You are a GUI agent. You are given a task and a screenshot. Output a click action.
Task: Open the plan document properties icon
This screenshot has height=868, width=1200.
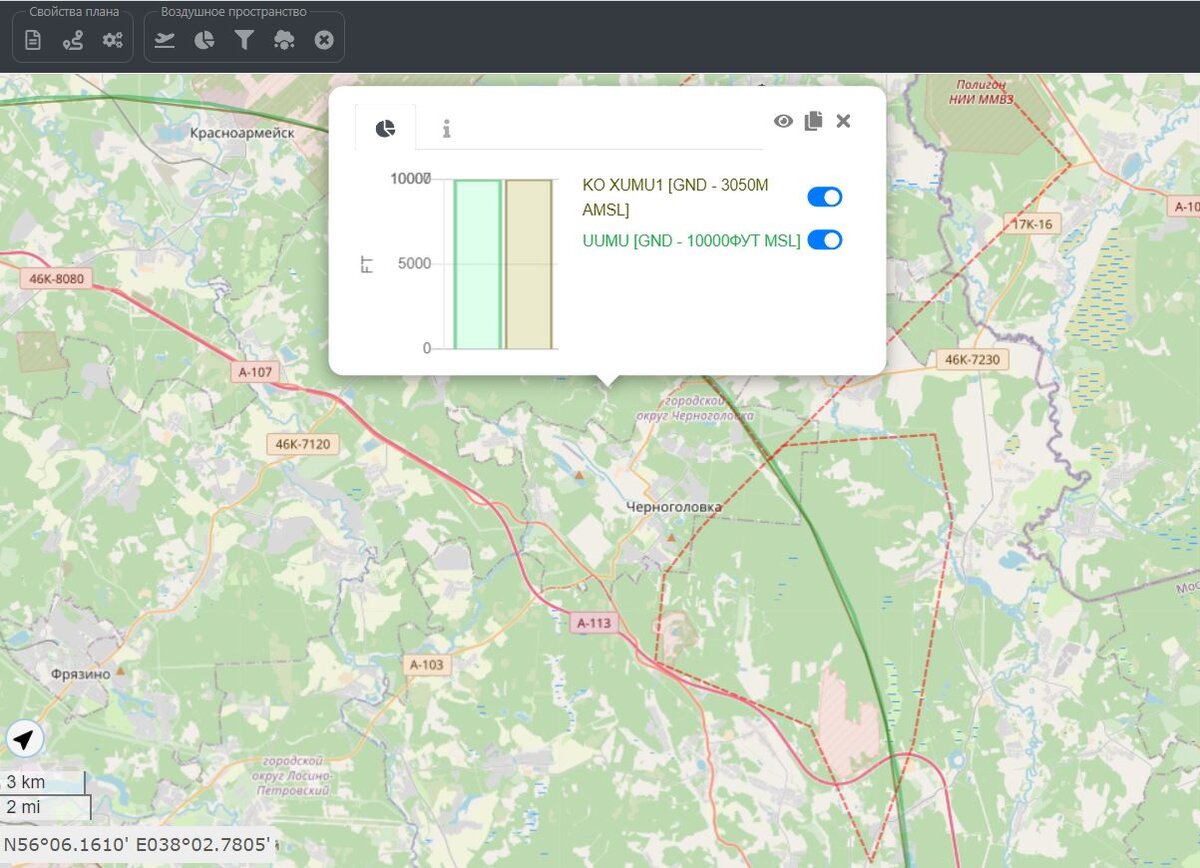point(33,40)
